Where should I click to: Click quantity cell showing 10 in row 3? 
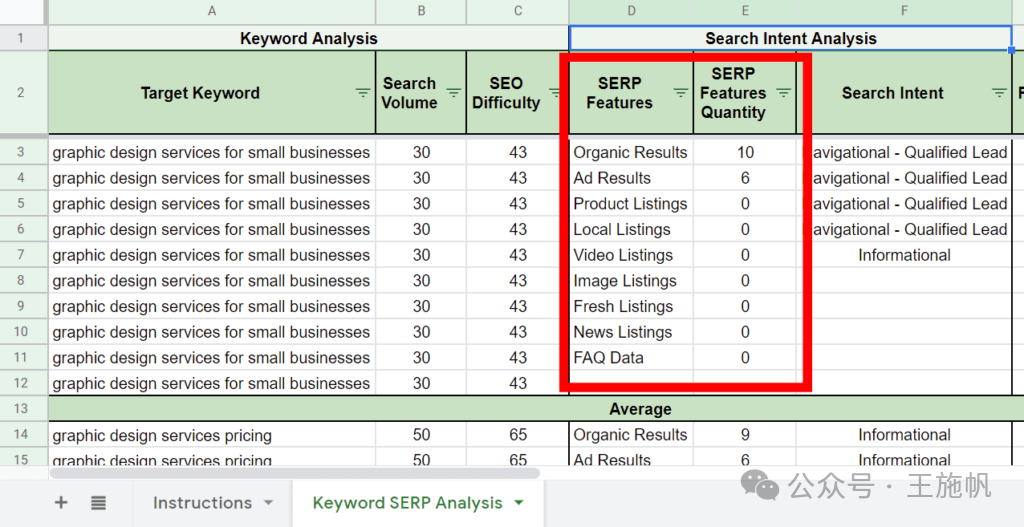click(x=745, y=152)
